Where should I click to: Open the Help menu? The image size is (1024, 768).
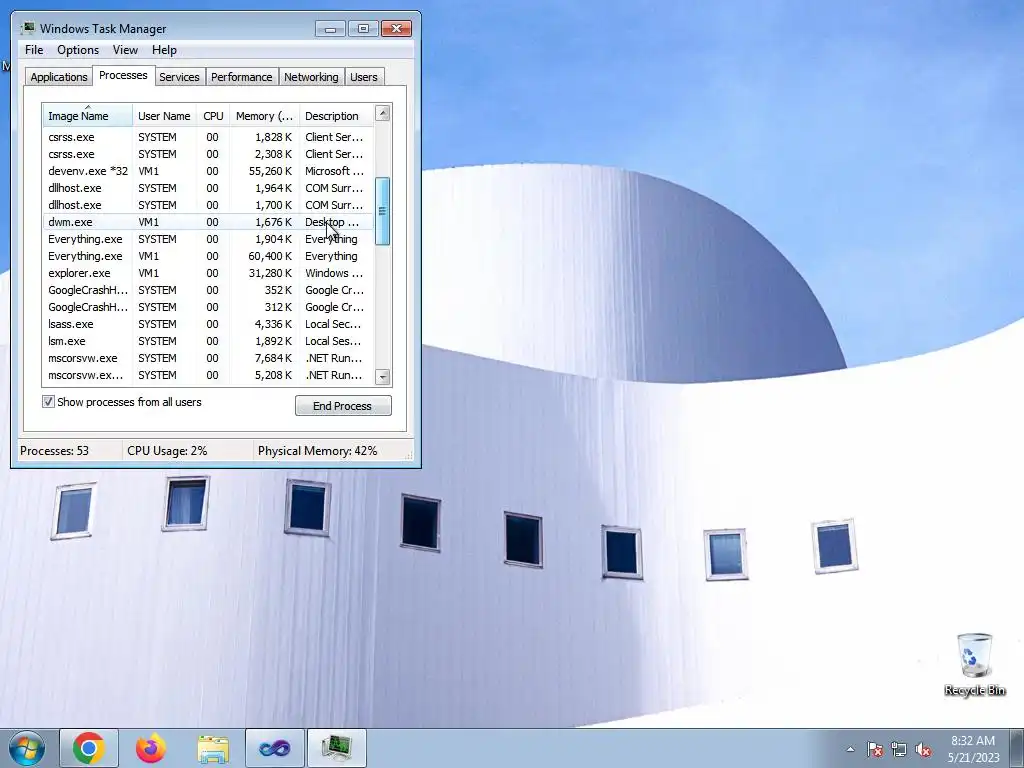pos(164,50)
